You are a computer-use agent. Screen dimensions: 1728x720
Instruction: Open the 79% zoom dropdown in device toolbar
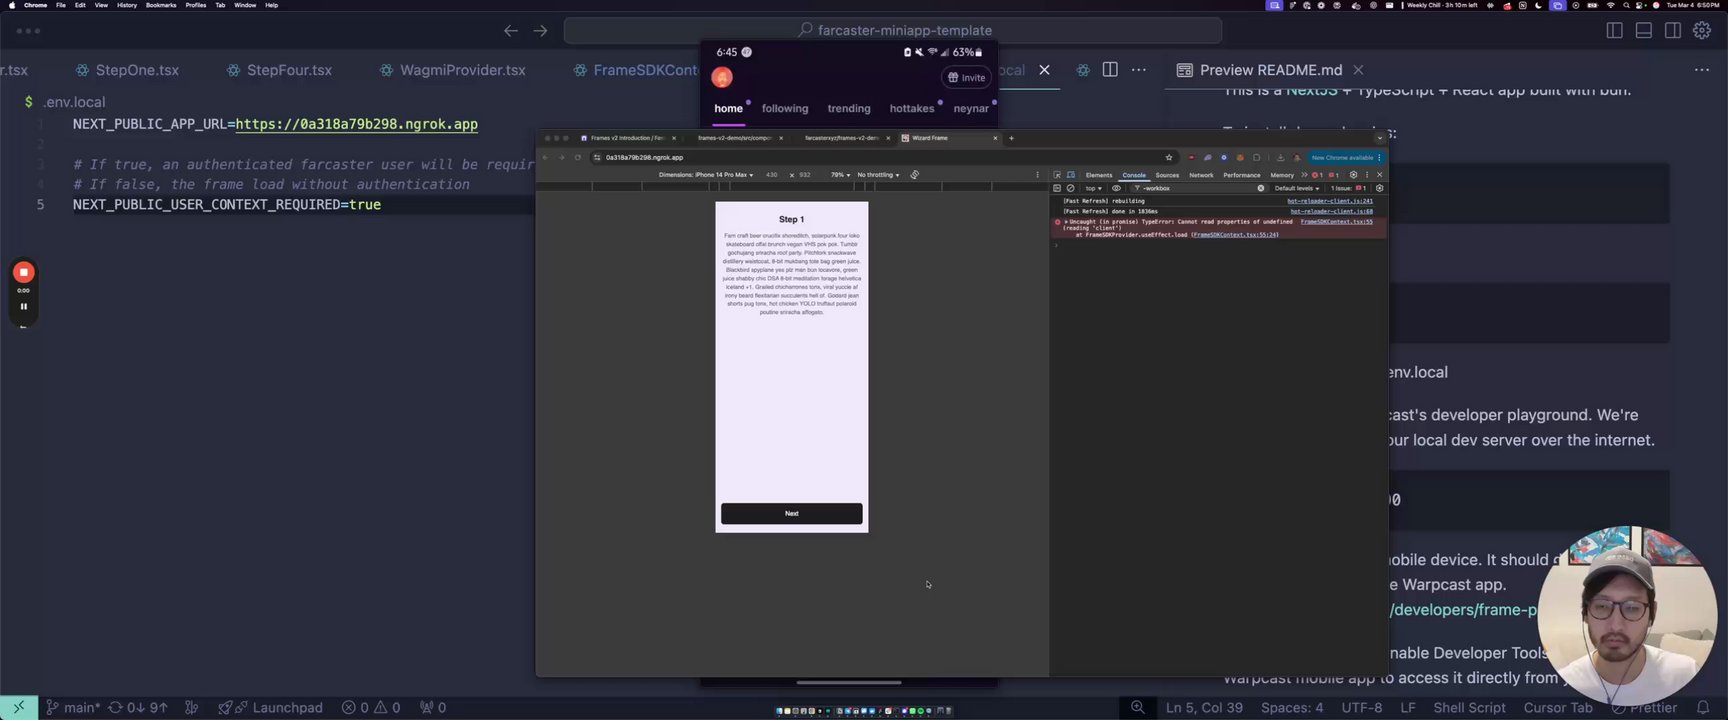click(840, 175)
